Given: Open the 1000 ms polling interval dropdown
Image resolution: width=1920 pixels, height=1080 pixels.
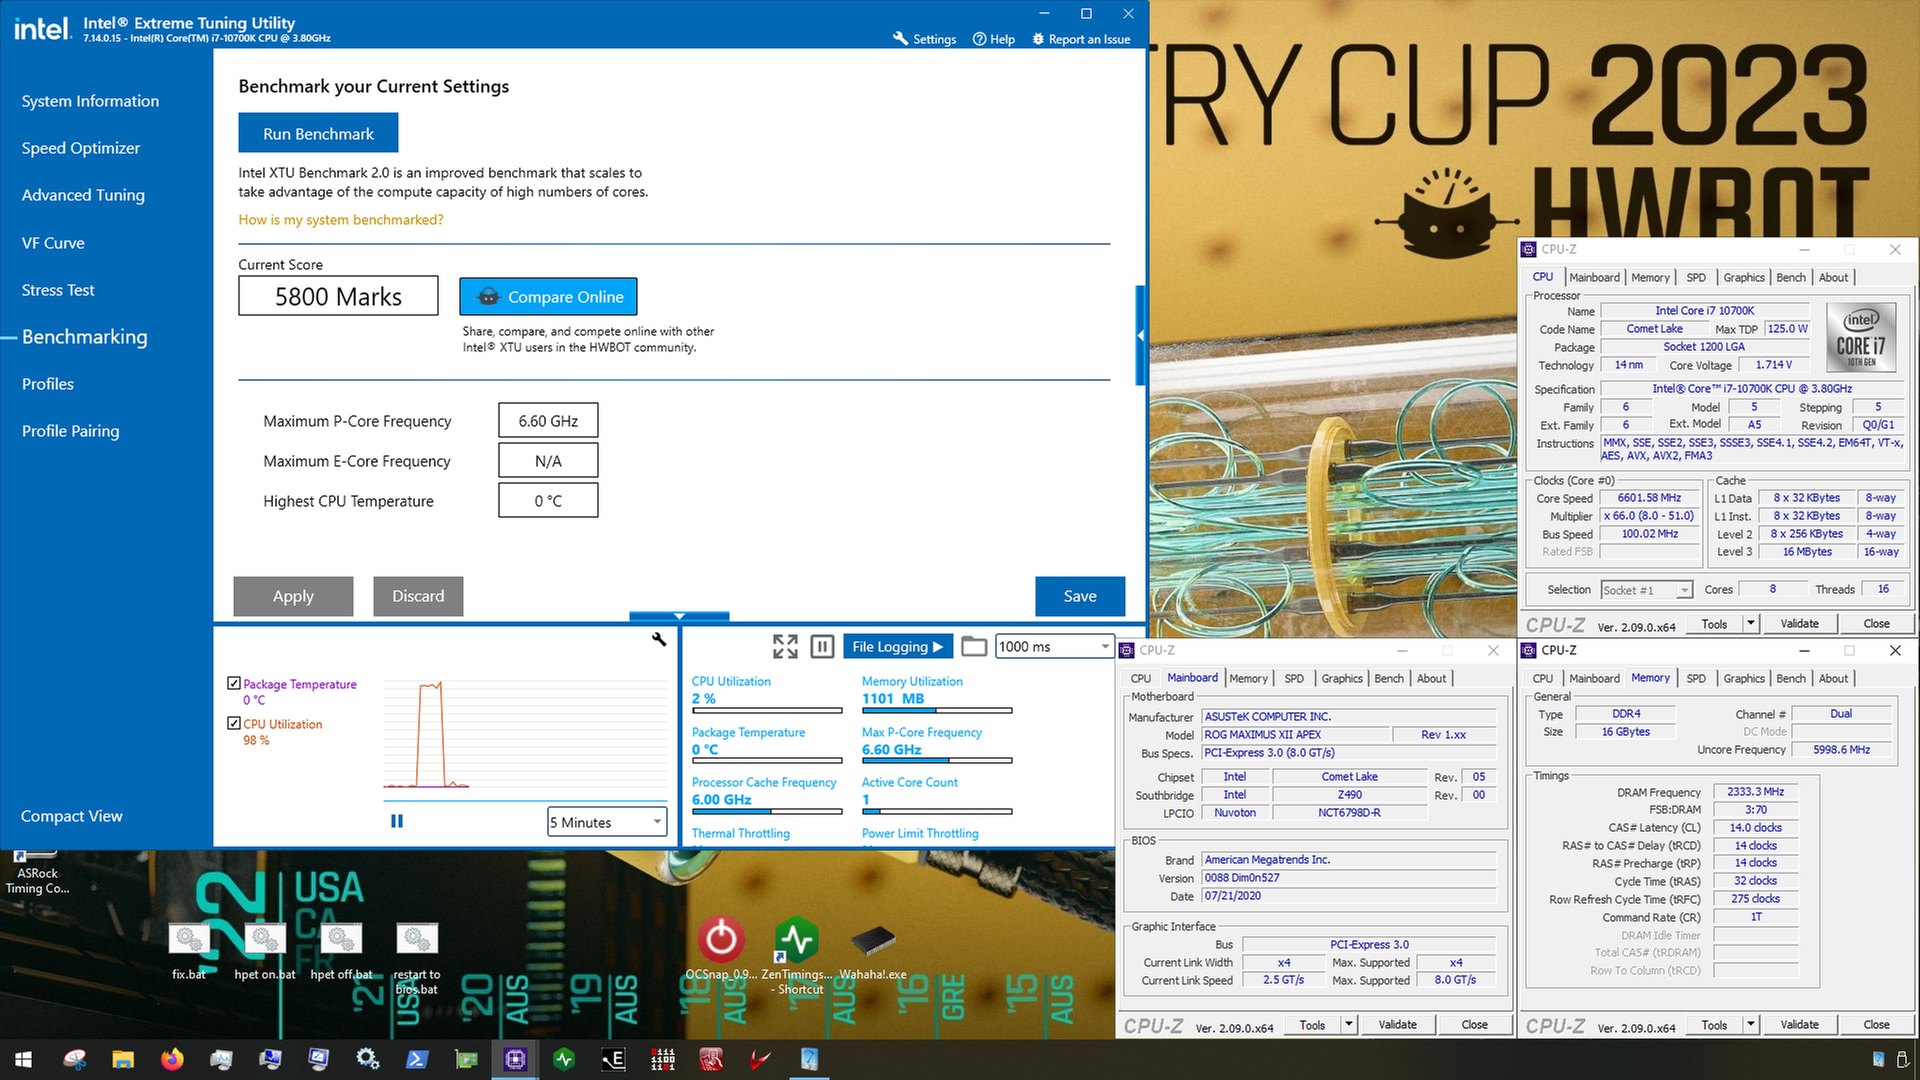Looking at the screenshot, I should (x=1055, y=646).
